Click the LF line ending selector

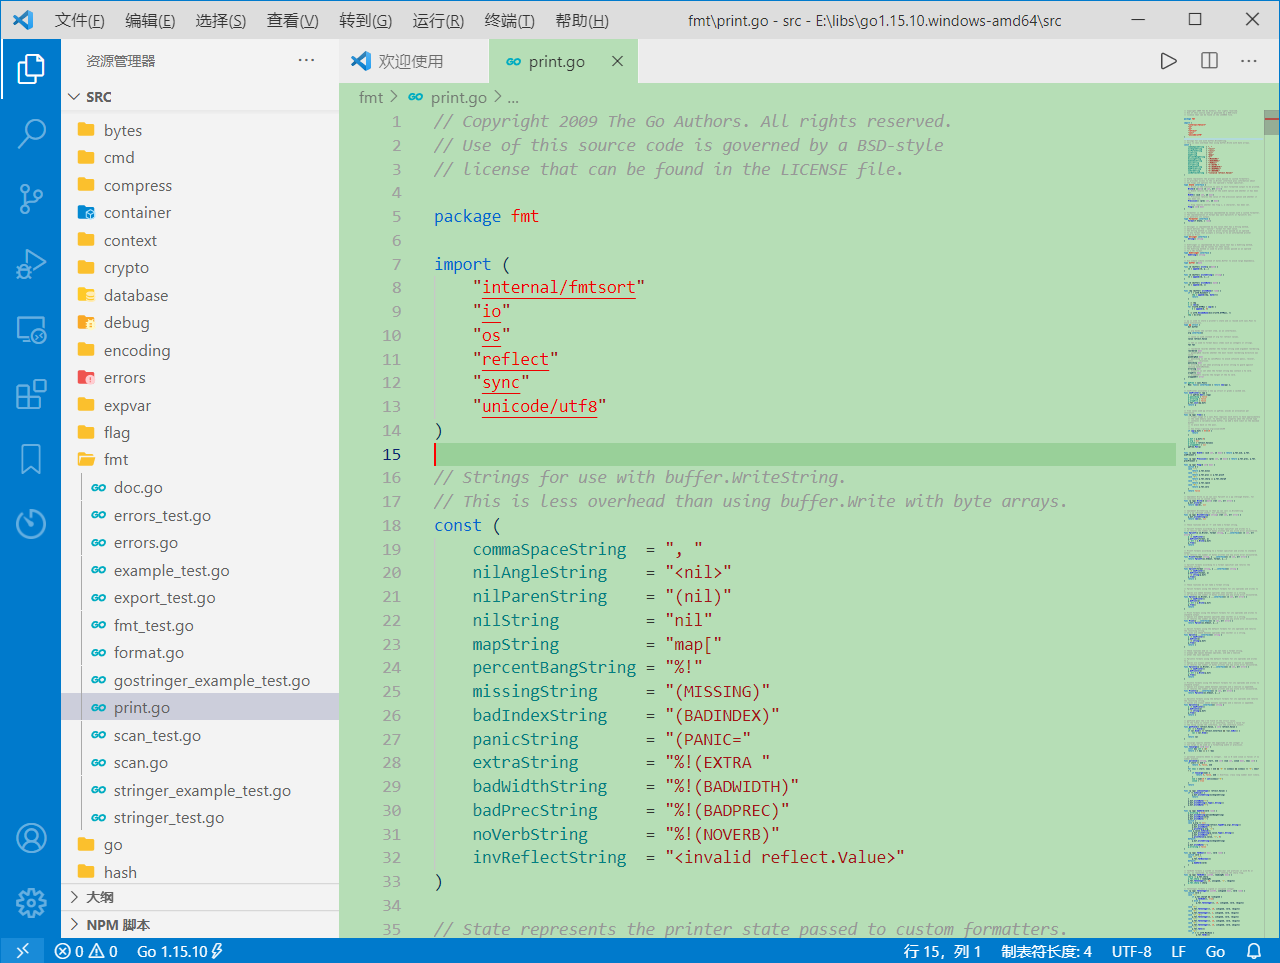[x=1178, y=951]
